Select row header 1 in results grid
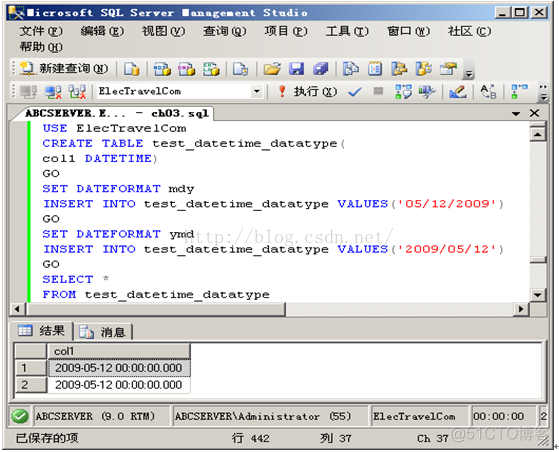559x452 pixels. click(x=31, y=368)
